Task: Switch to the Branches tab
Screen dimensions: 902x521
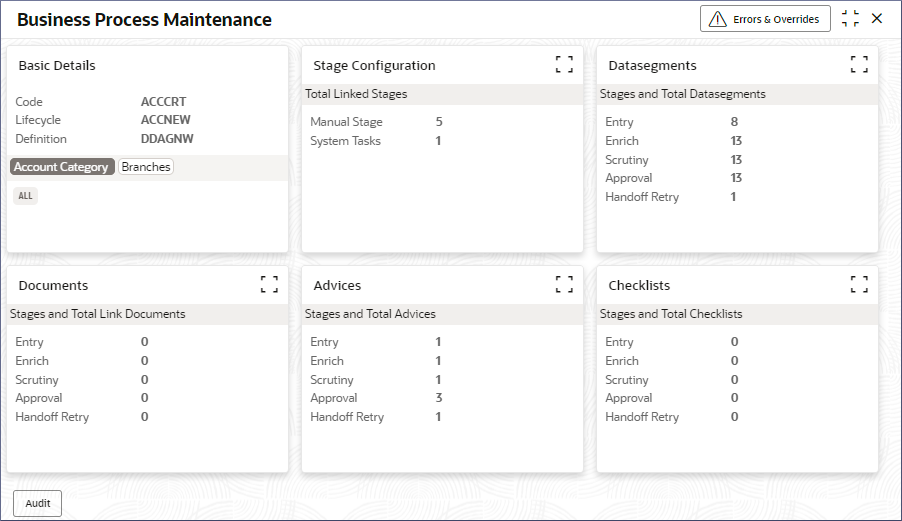Action: (146, 167)
